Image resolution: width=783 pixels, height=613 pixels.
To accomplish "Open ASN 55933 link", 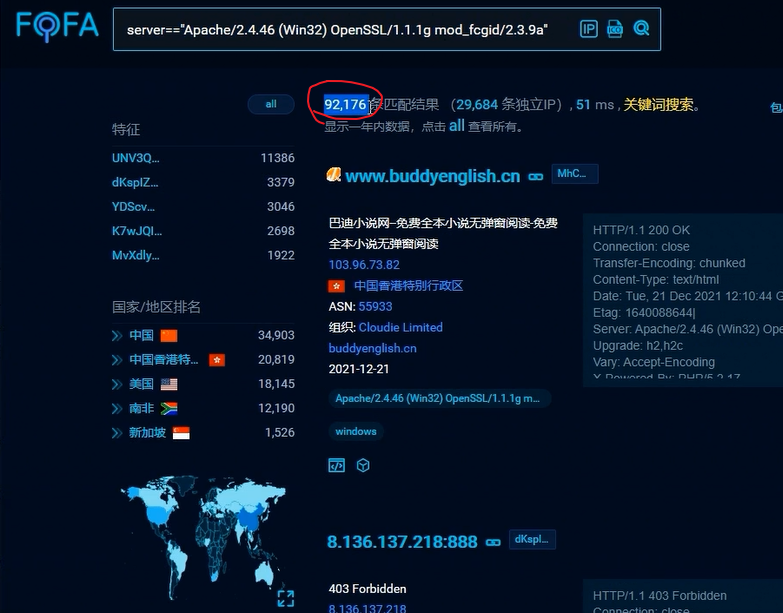I will 375,306.
